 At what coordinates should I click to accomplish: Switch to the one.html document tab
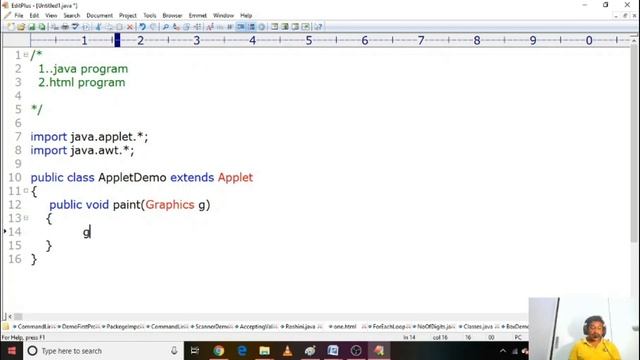347,327
